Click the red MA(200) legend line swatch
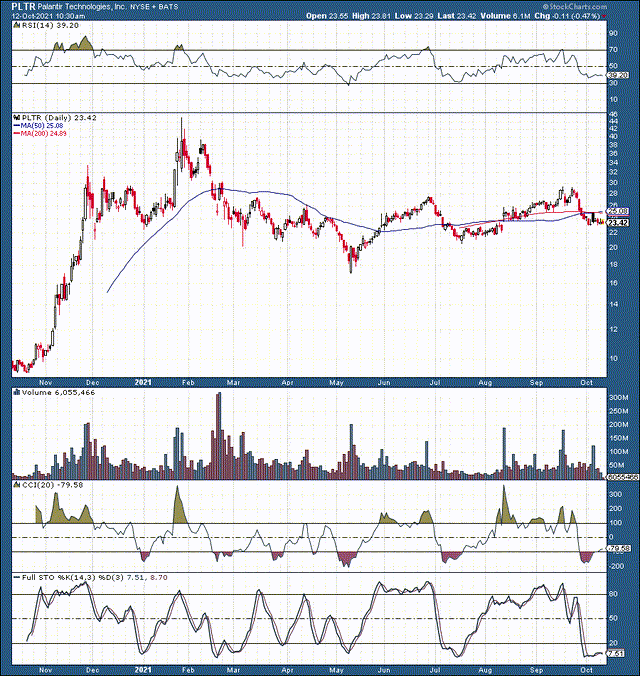Viewport: 640px width, 676px height. coord(17,134)
